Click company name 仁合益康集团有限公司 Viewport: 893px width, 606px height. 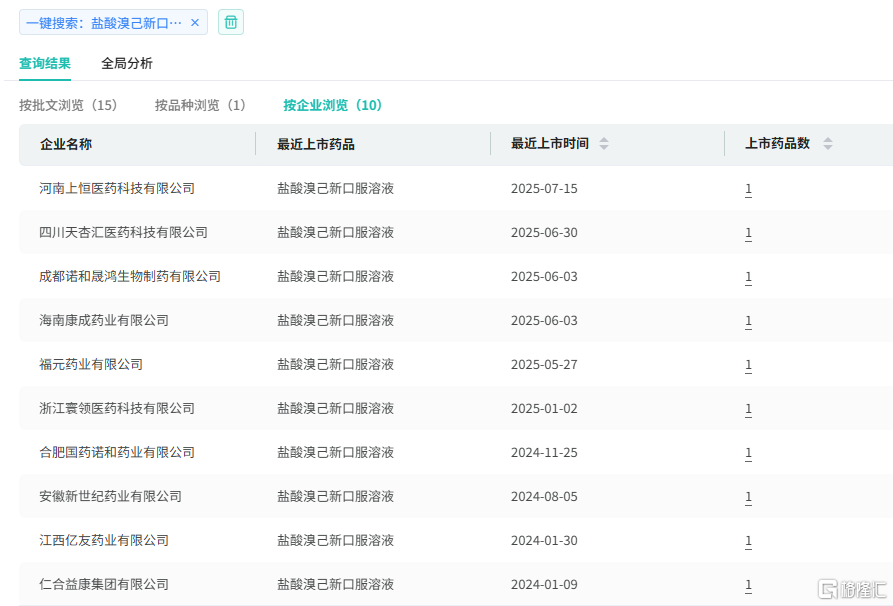coord(104,584)
